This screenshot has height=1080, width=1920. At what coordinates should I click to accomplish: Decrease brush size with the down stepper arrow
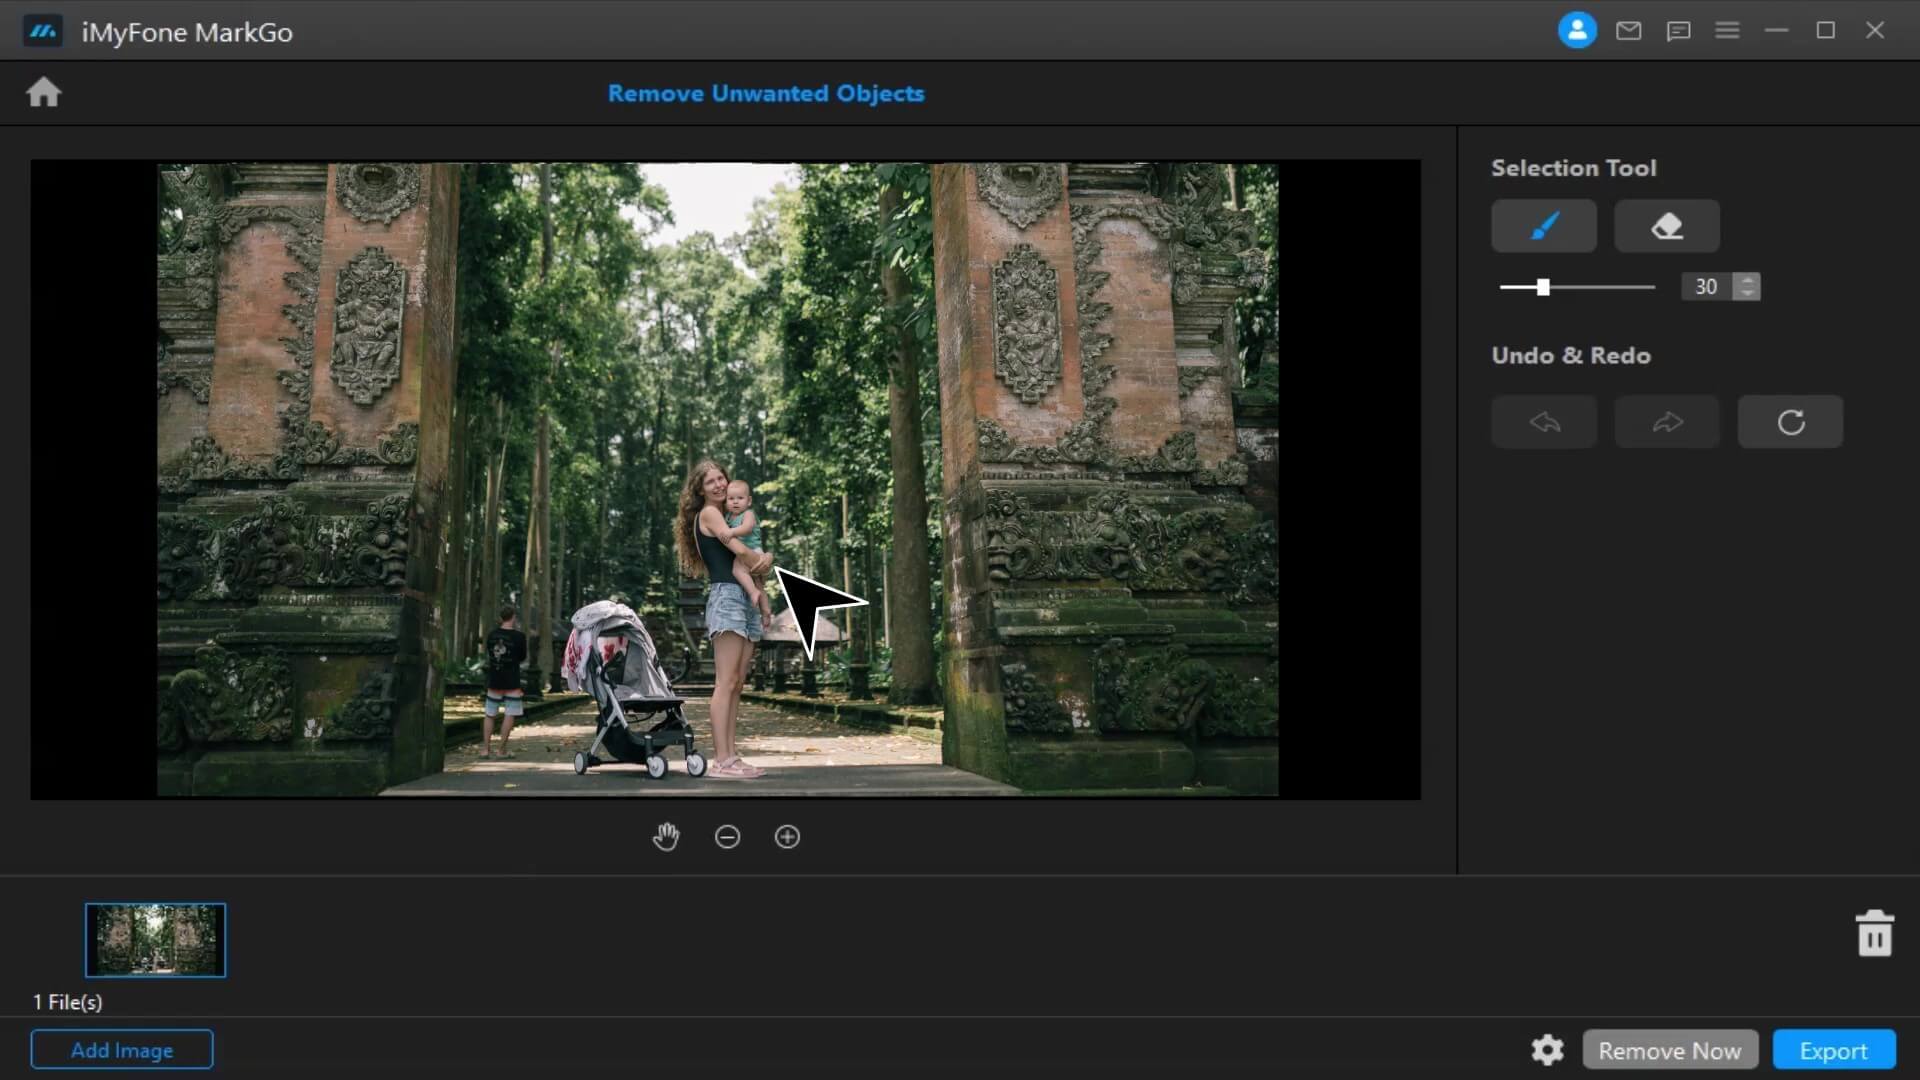(1747, 294)
